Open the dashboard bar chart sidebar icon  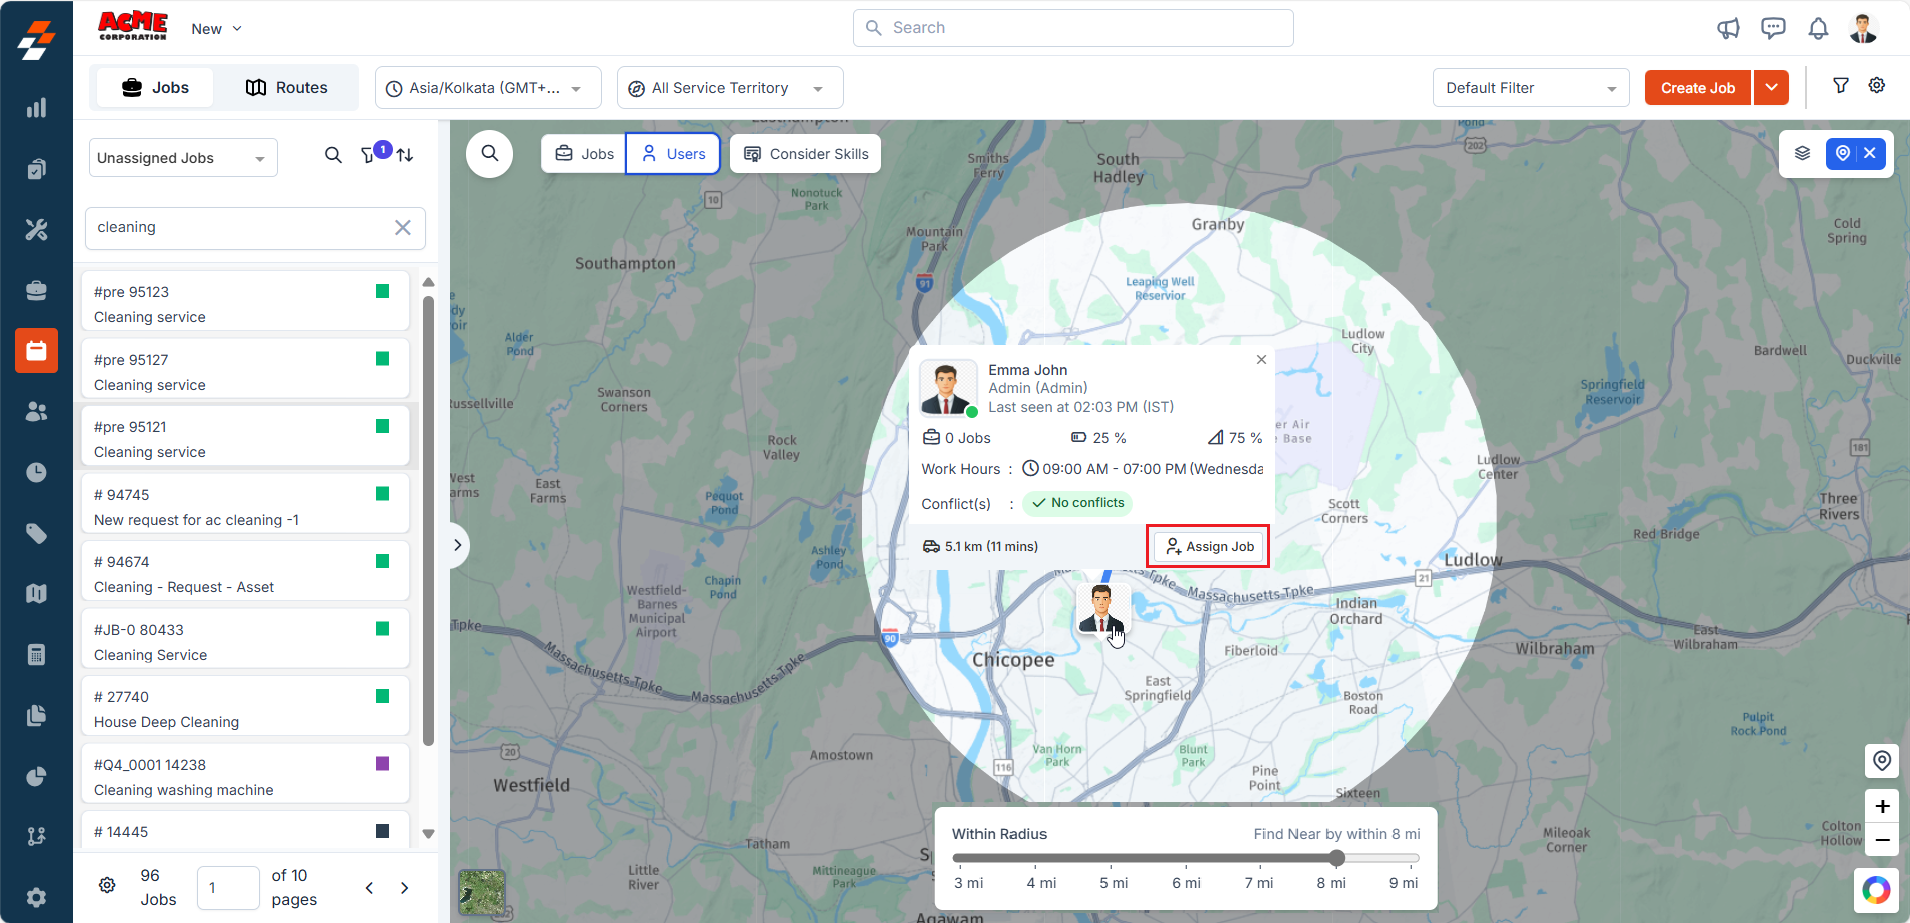(36, 108)
